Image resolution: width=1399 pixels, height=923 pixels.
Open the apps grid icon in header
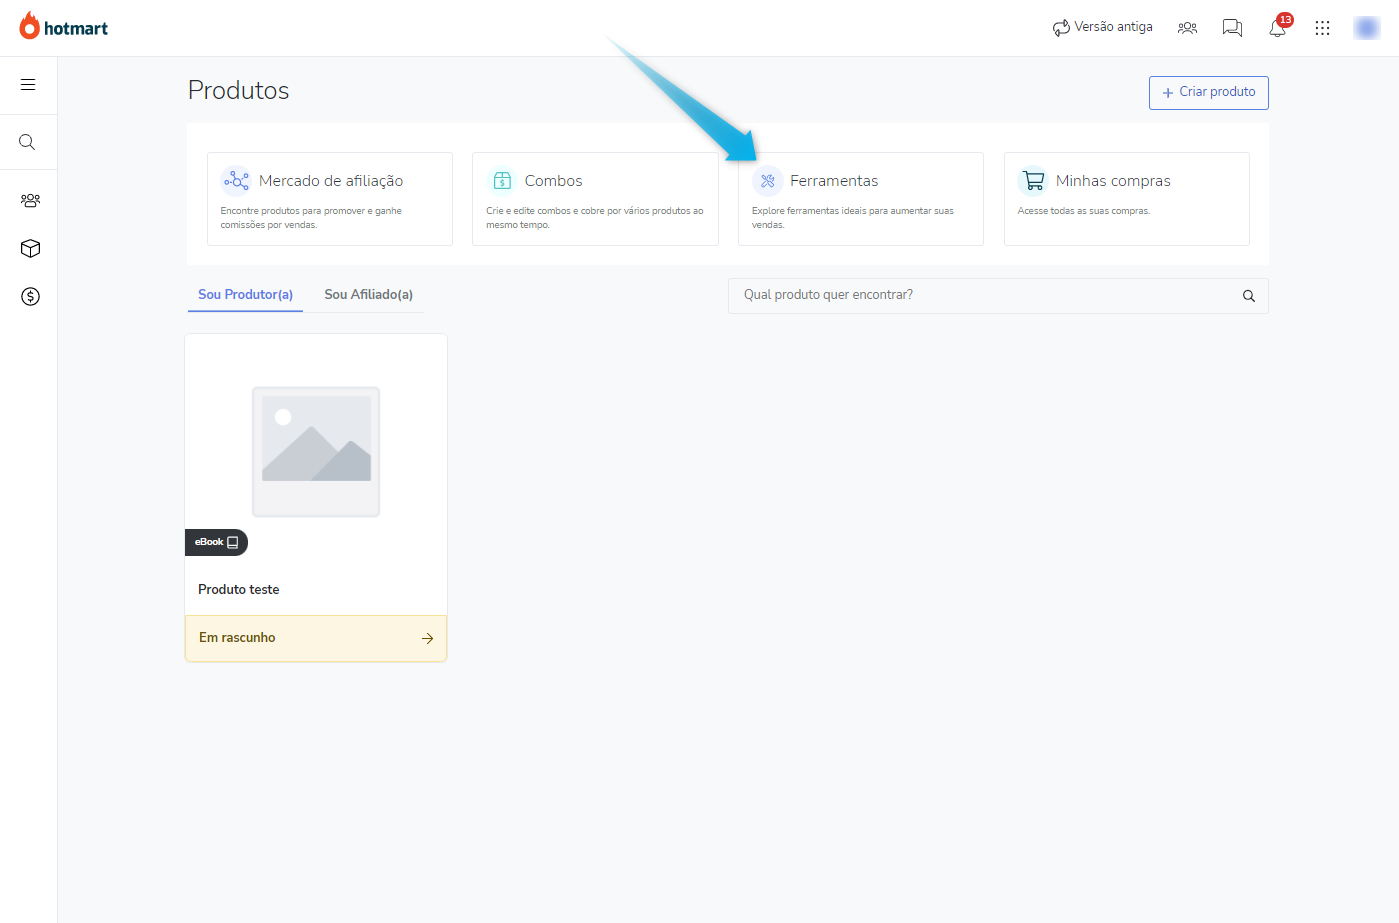click(1322, 28)
